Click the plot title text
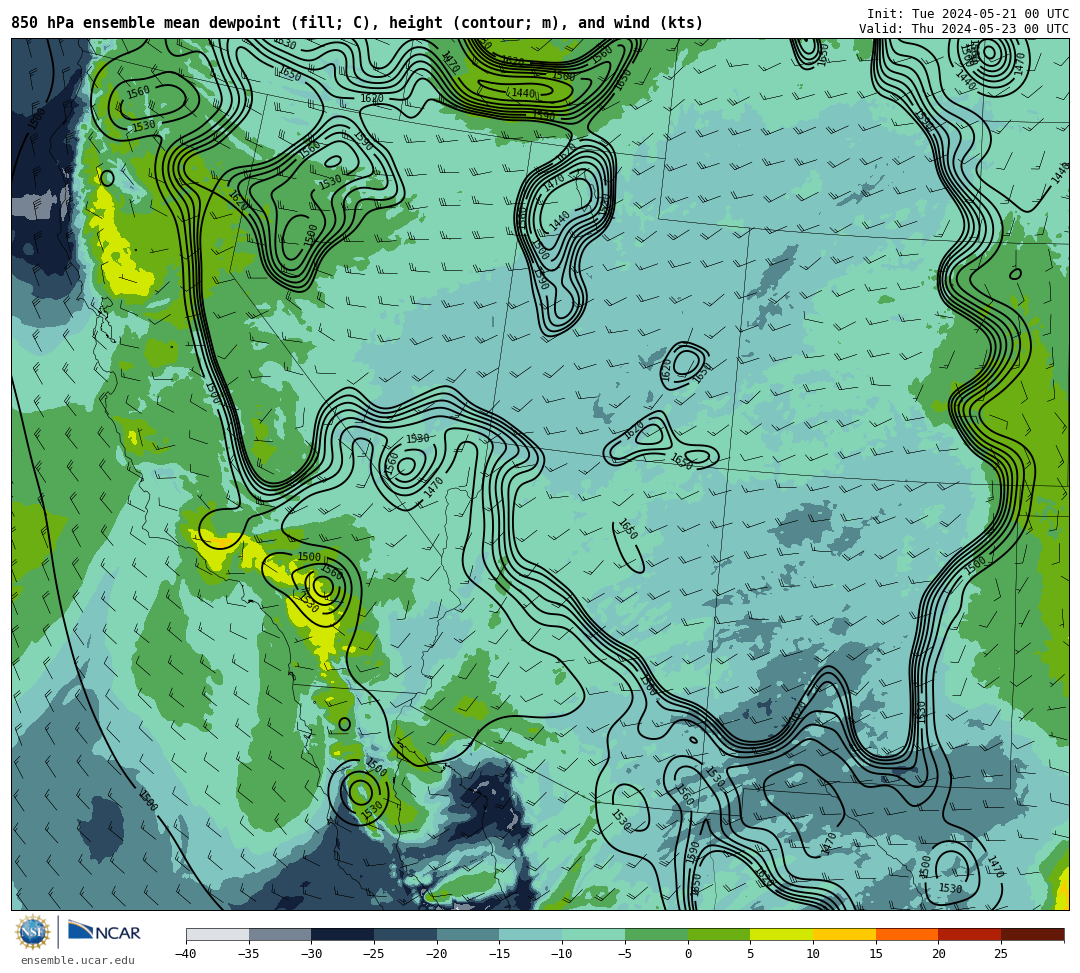 357,23
